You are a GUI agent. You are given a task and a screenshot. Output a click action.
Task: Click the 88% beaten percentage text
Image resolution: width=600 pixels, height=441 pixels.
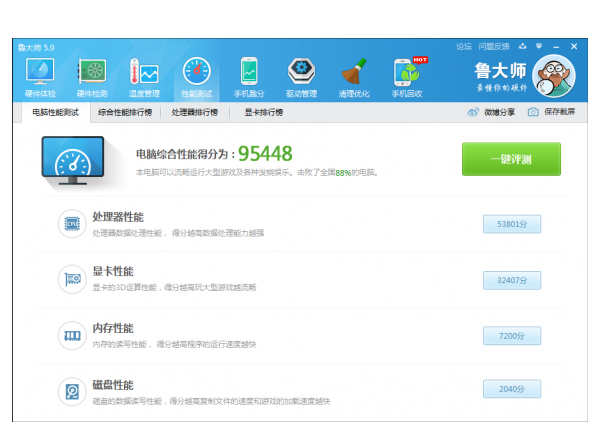343,173
